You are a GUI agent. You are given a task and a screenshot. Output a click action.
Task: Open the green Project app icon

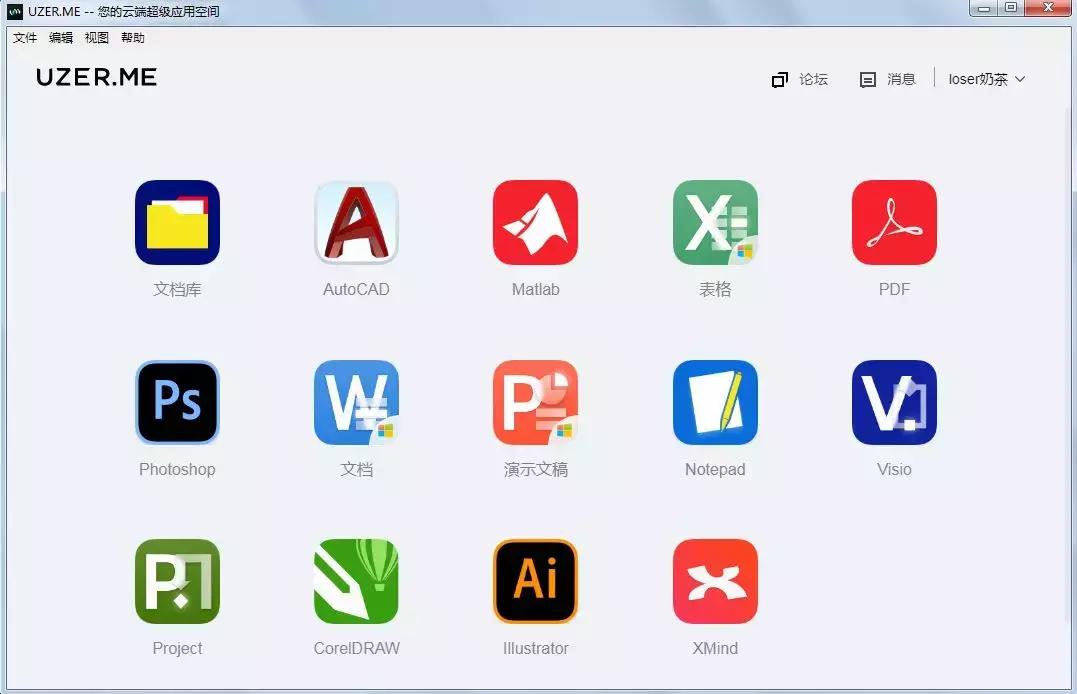point(177,581)
